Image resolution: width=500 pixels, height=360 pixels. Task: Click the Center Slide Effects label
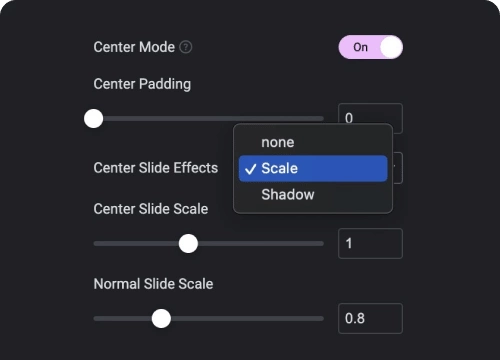pyautogui.click(x=156, y=168)
